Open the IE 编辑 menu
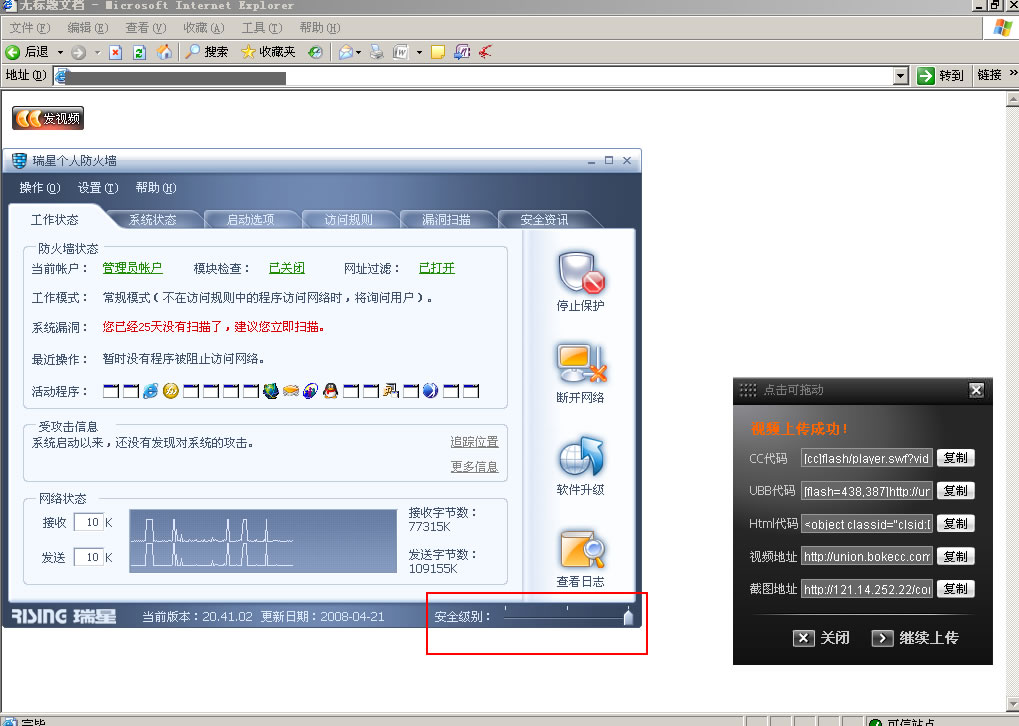The width and height of the screenshot is (1019, 726). click(87, 27)
